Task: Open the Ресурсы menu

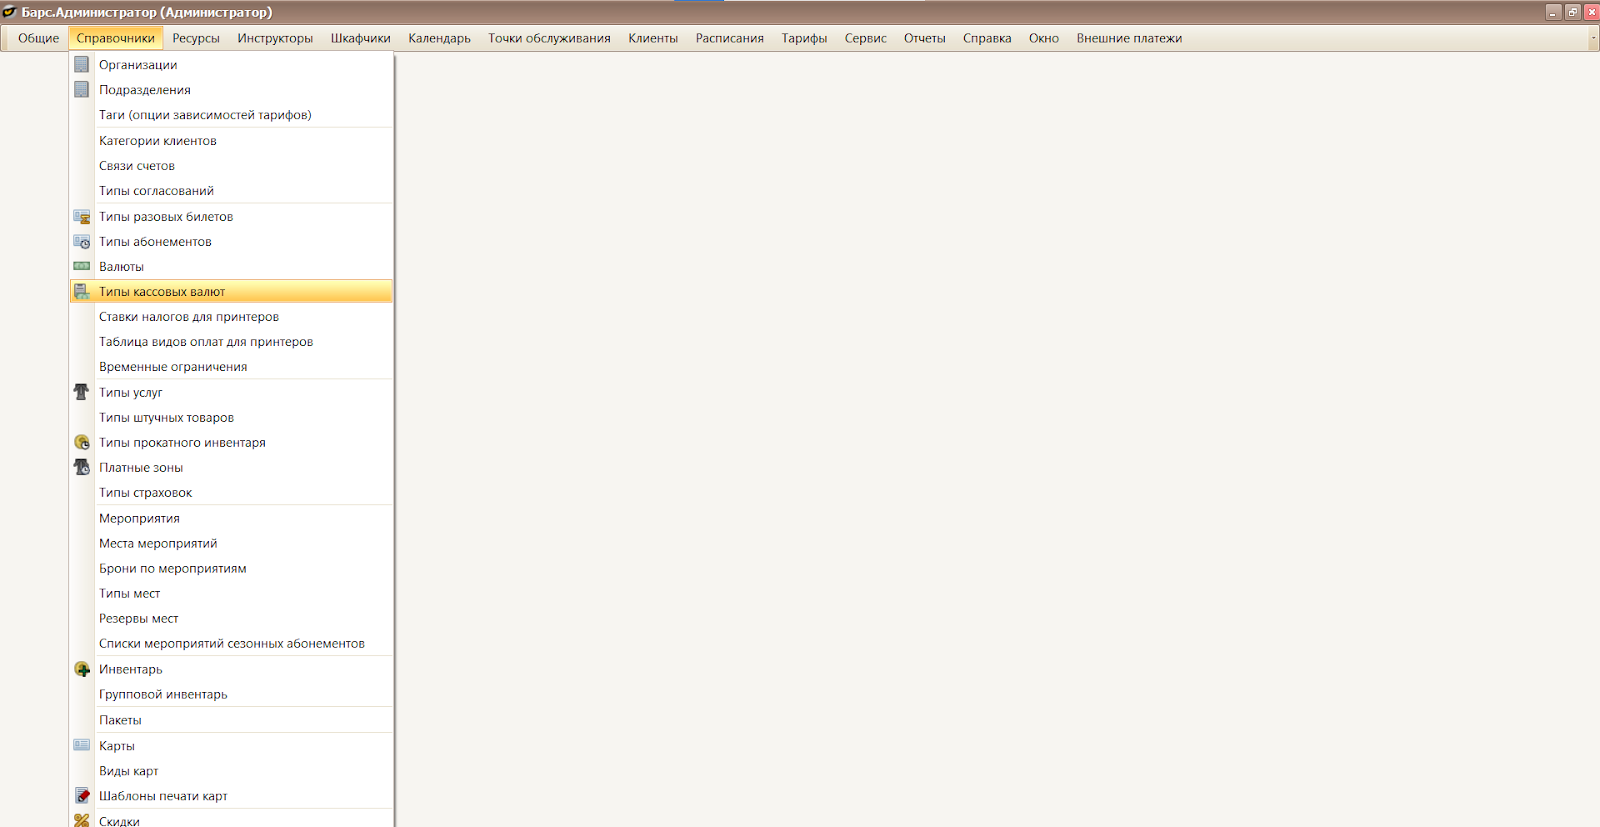Action: coord(196,39)
